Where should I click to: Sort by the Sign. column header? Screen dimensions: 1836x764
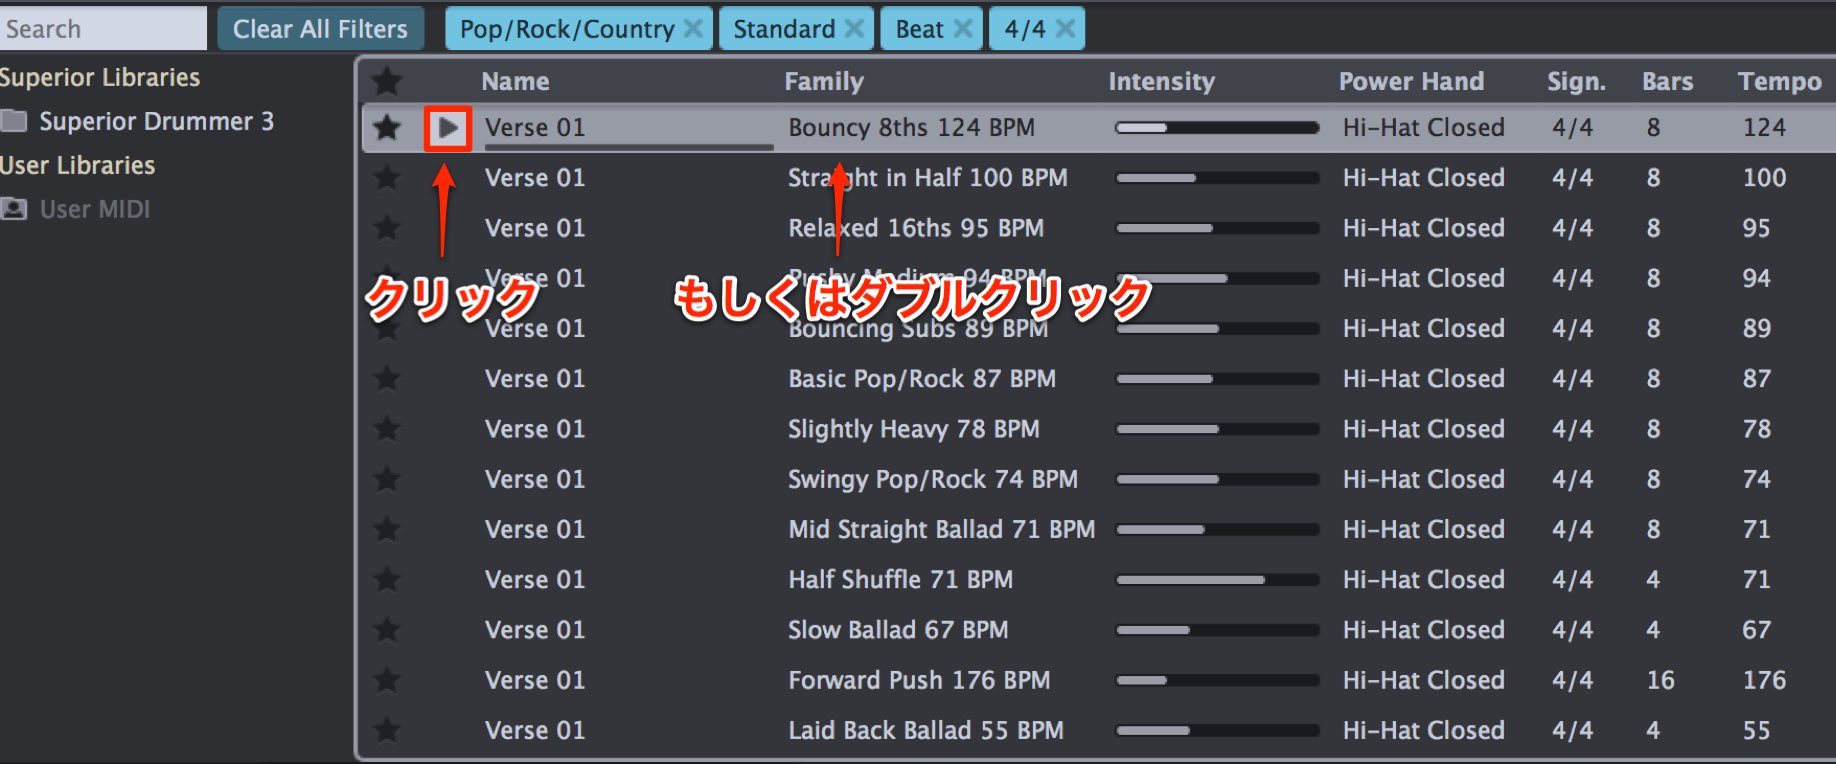1576,81
